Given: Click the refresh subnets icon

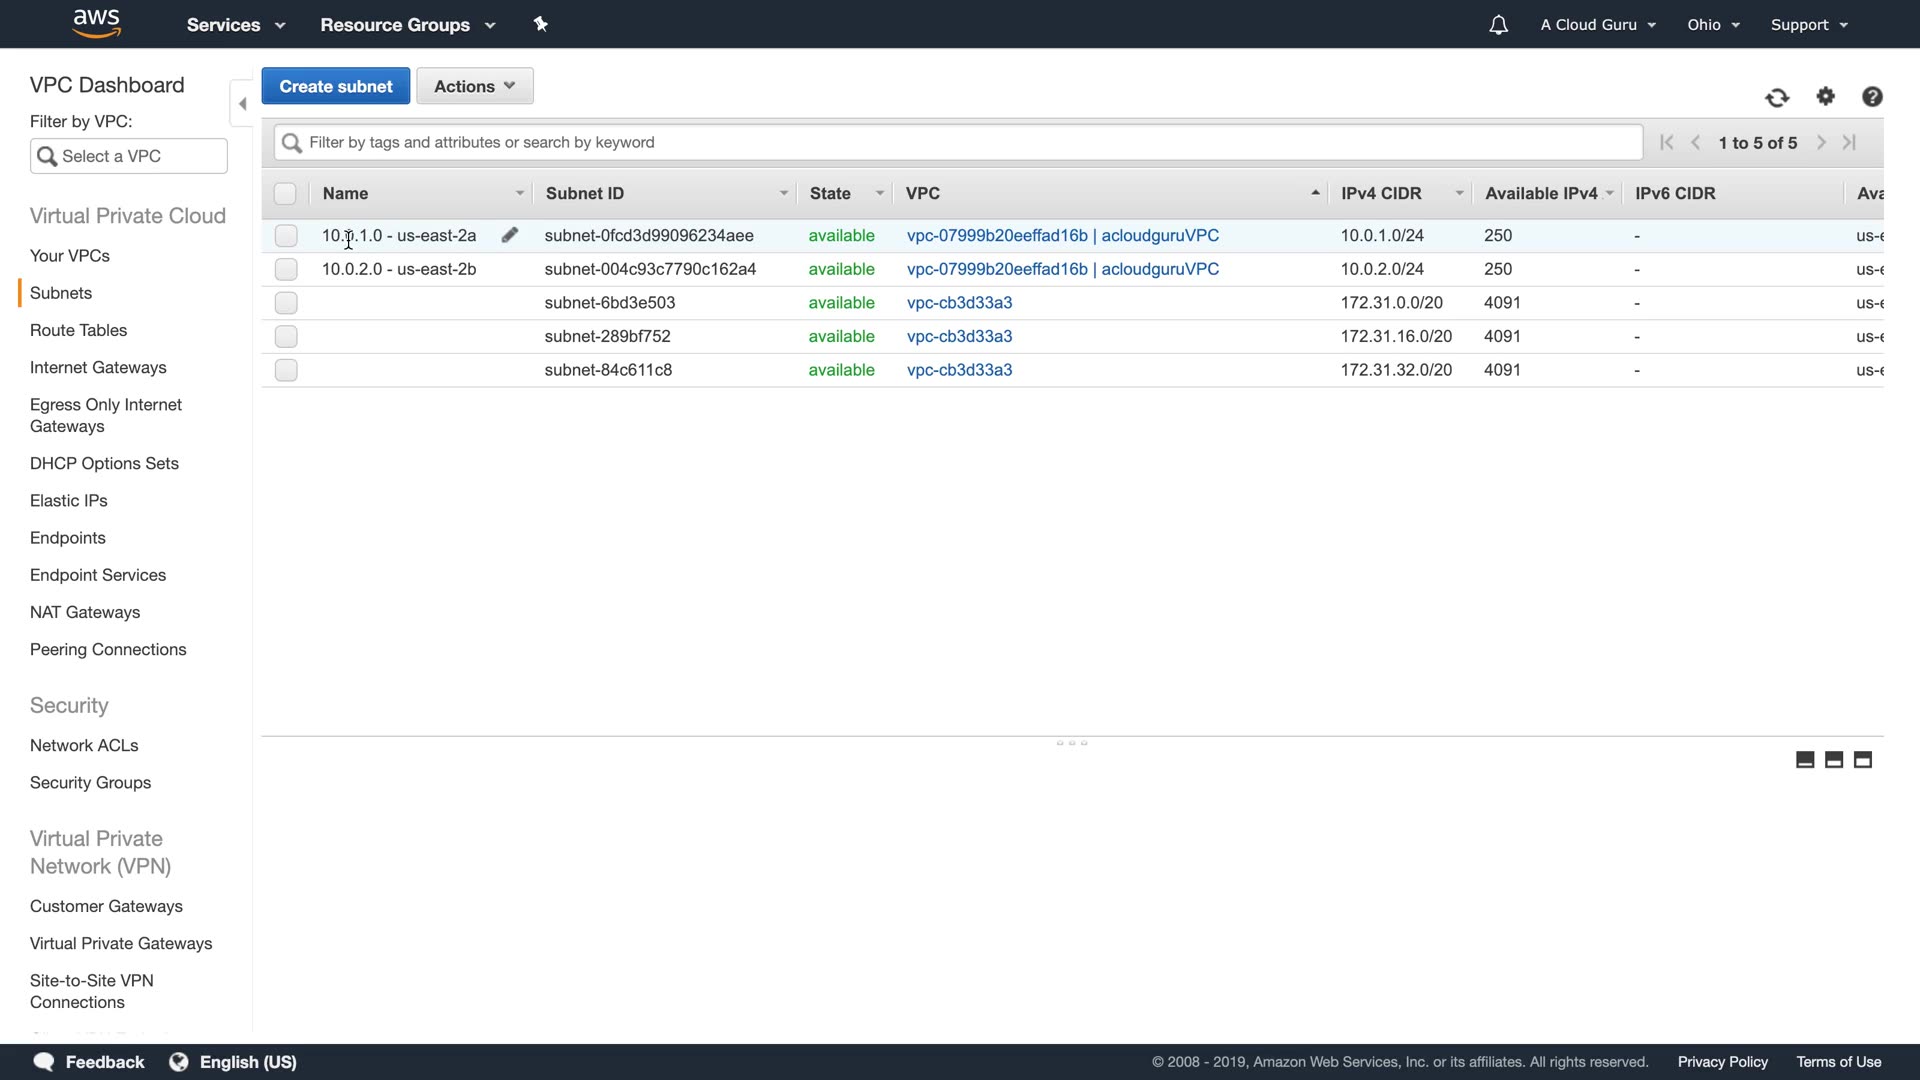Looking at the screenshot, I should click(x=1777, y=97).
